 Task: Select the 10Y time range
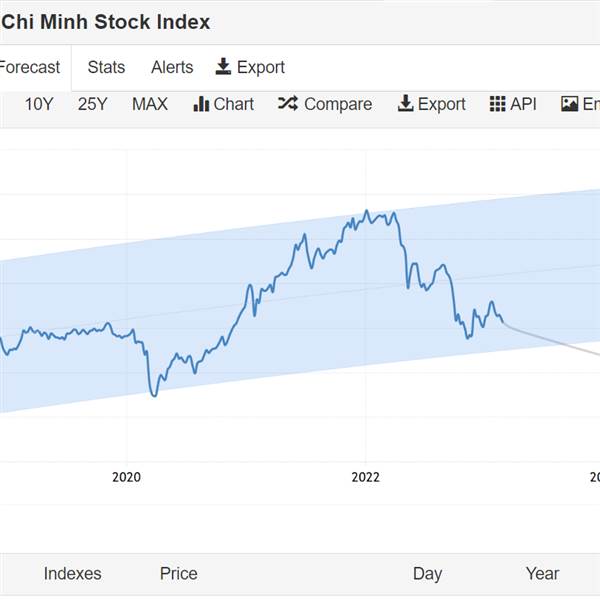click(39, 104)
